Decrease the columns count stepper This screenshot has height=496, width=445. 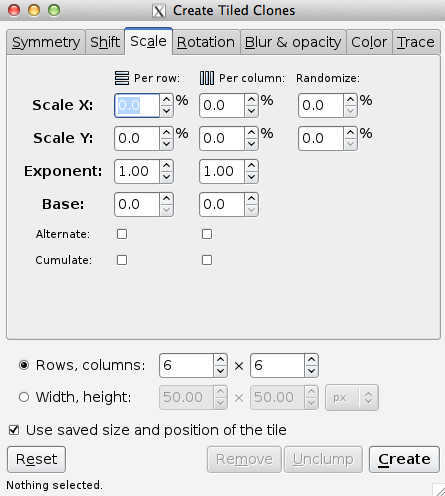tap(311, 371)
